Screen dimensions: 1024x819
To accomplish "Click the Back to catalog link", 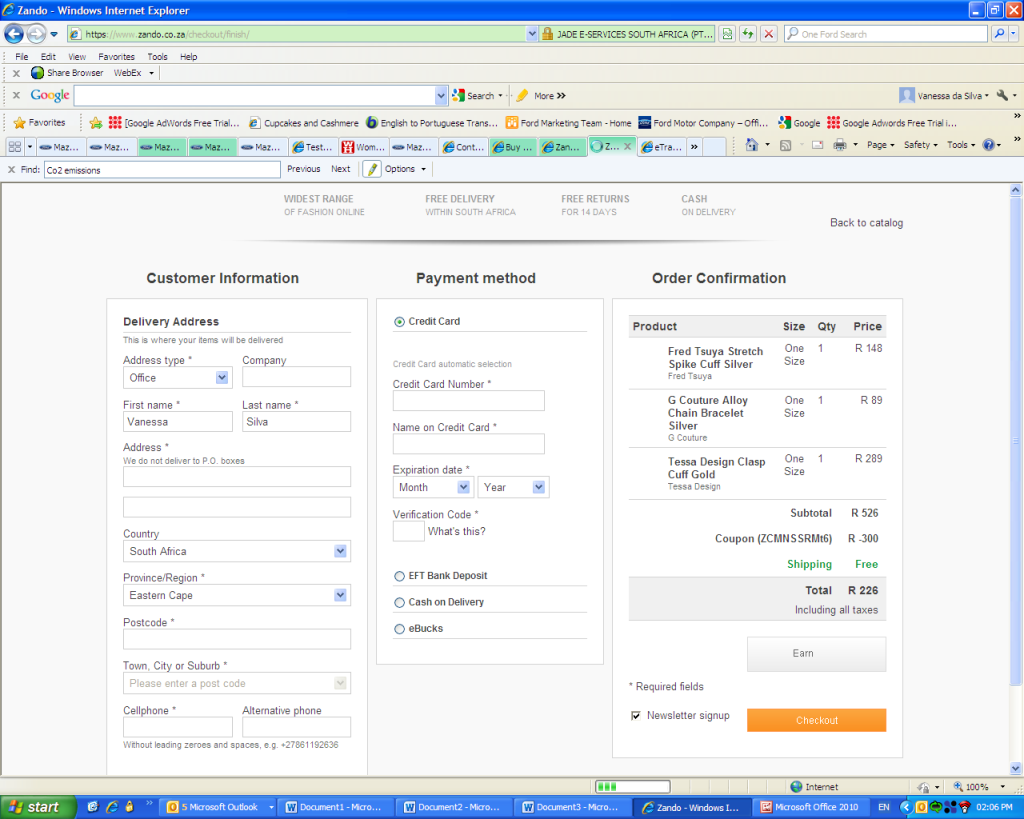I will point(866,223).
